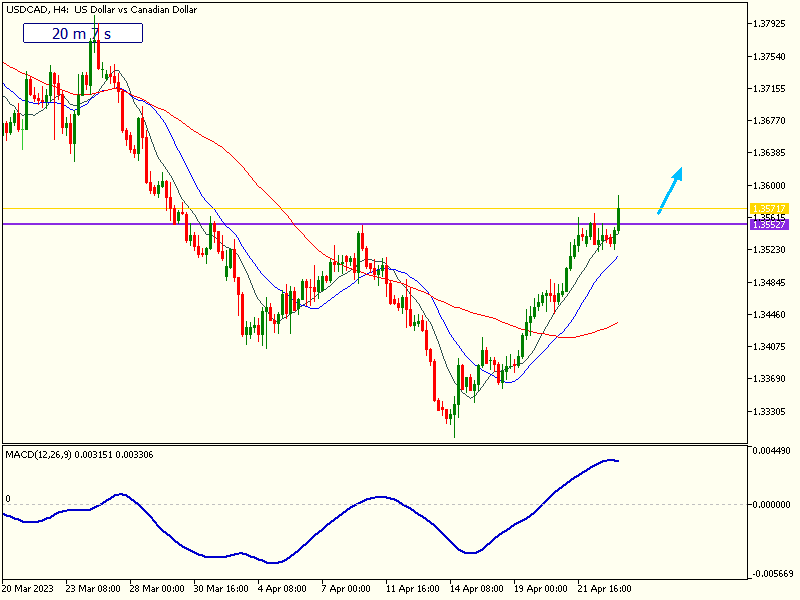Click the blue upward arrow drawing

click(670, 189)
